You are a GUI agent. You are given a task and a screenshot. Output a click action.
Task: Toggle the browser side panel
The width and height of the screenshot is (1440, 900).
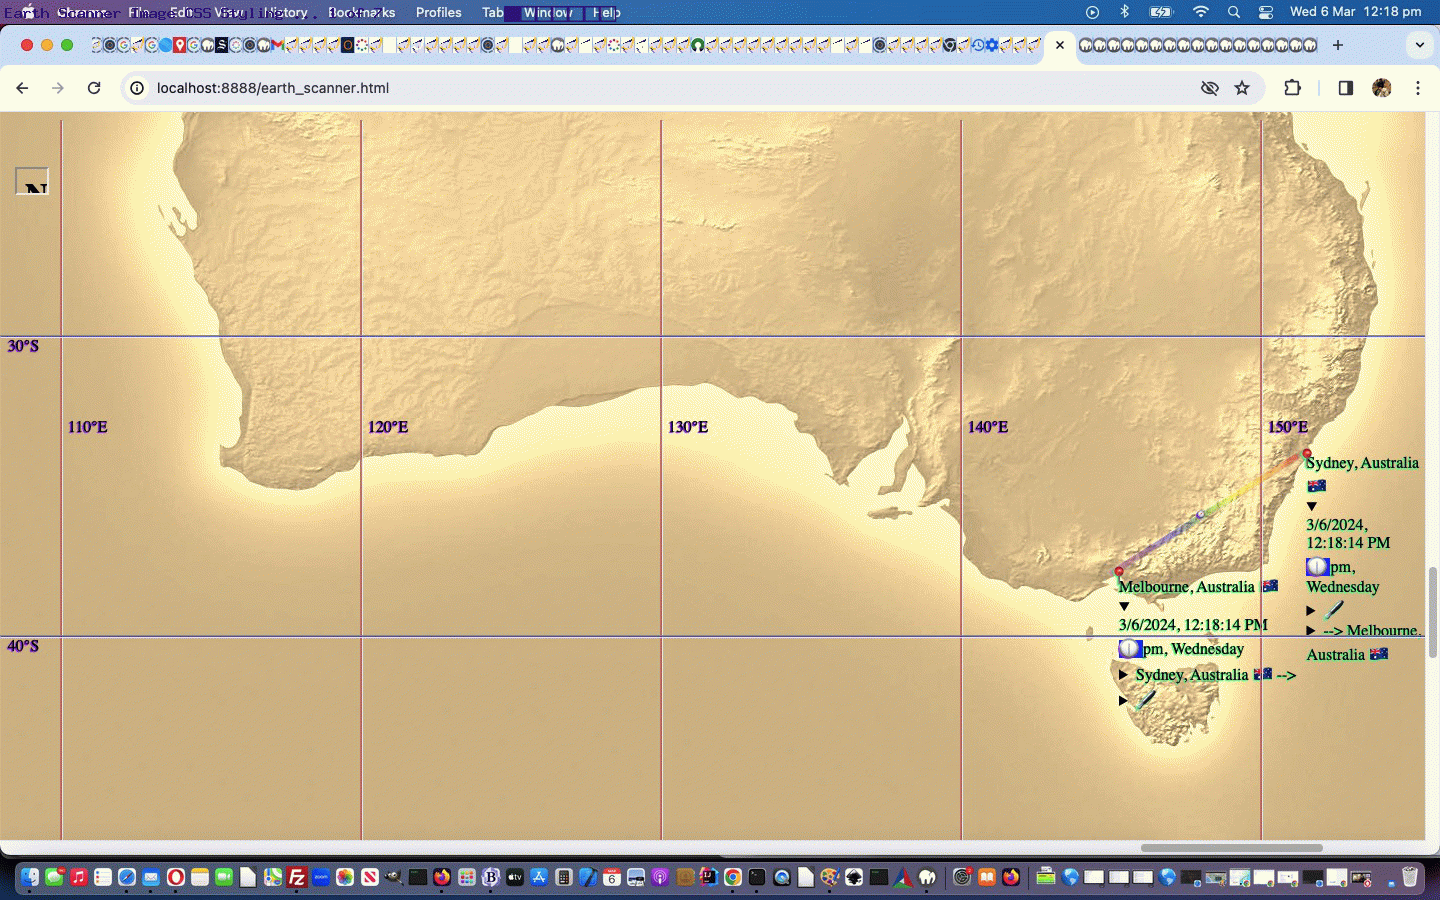[x=1345, y=88]
